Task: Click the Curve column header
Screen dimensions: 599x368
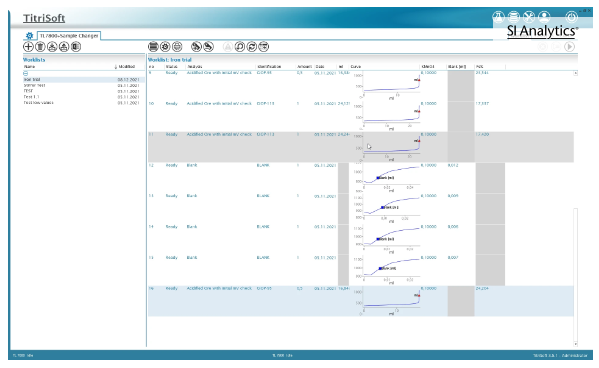Action: (x=356, y=66)
